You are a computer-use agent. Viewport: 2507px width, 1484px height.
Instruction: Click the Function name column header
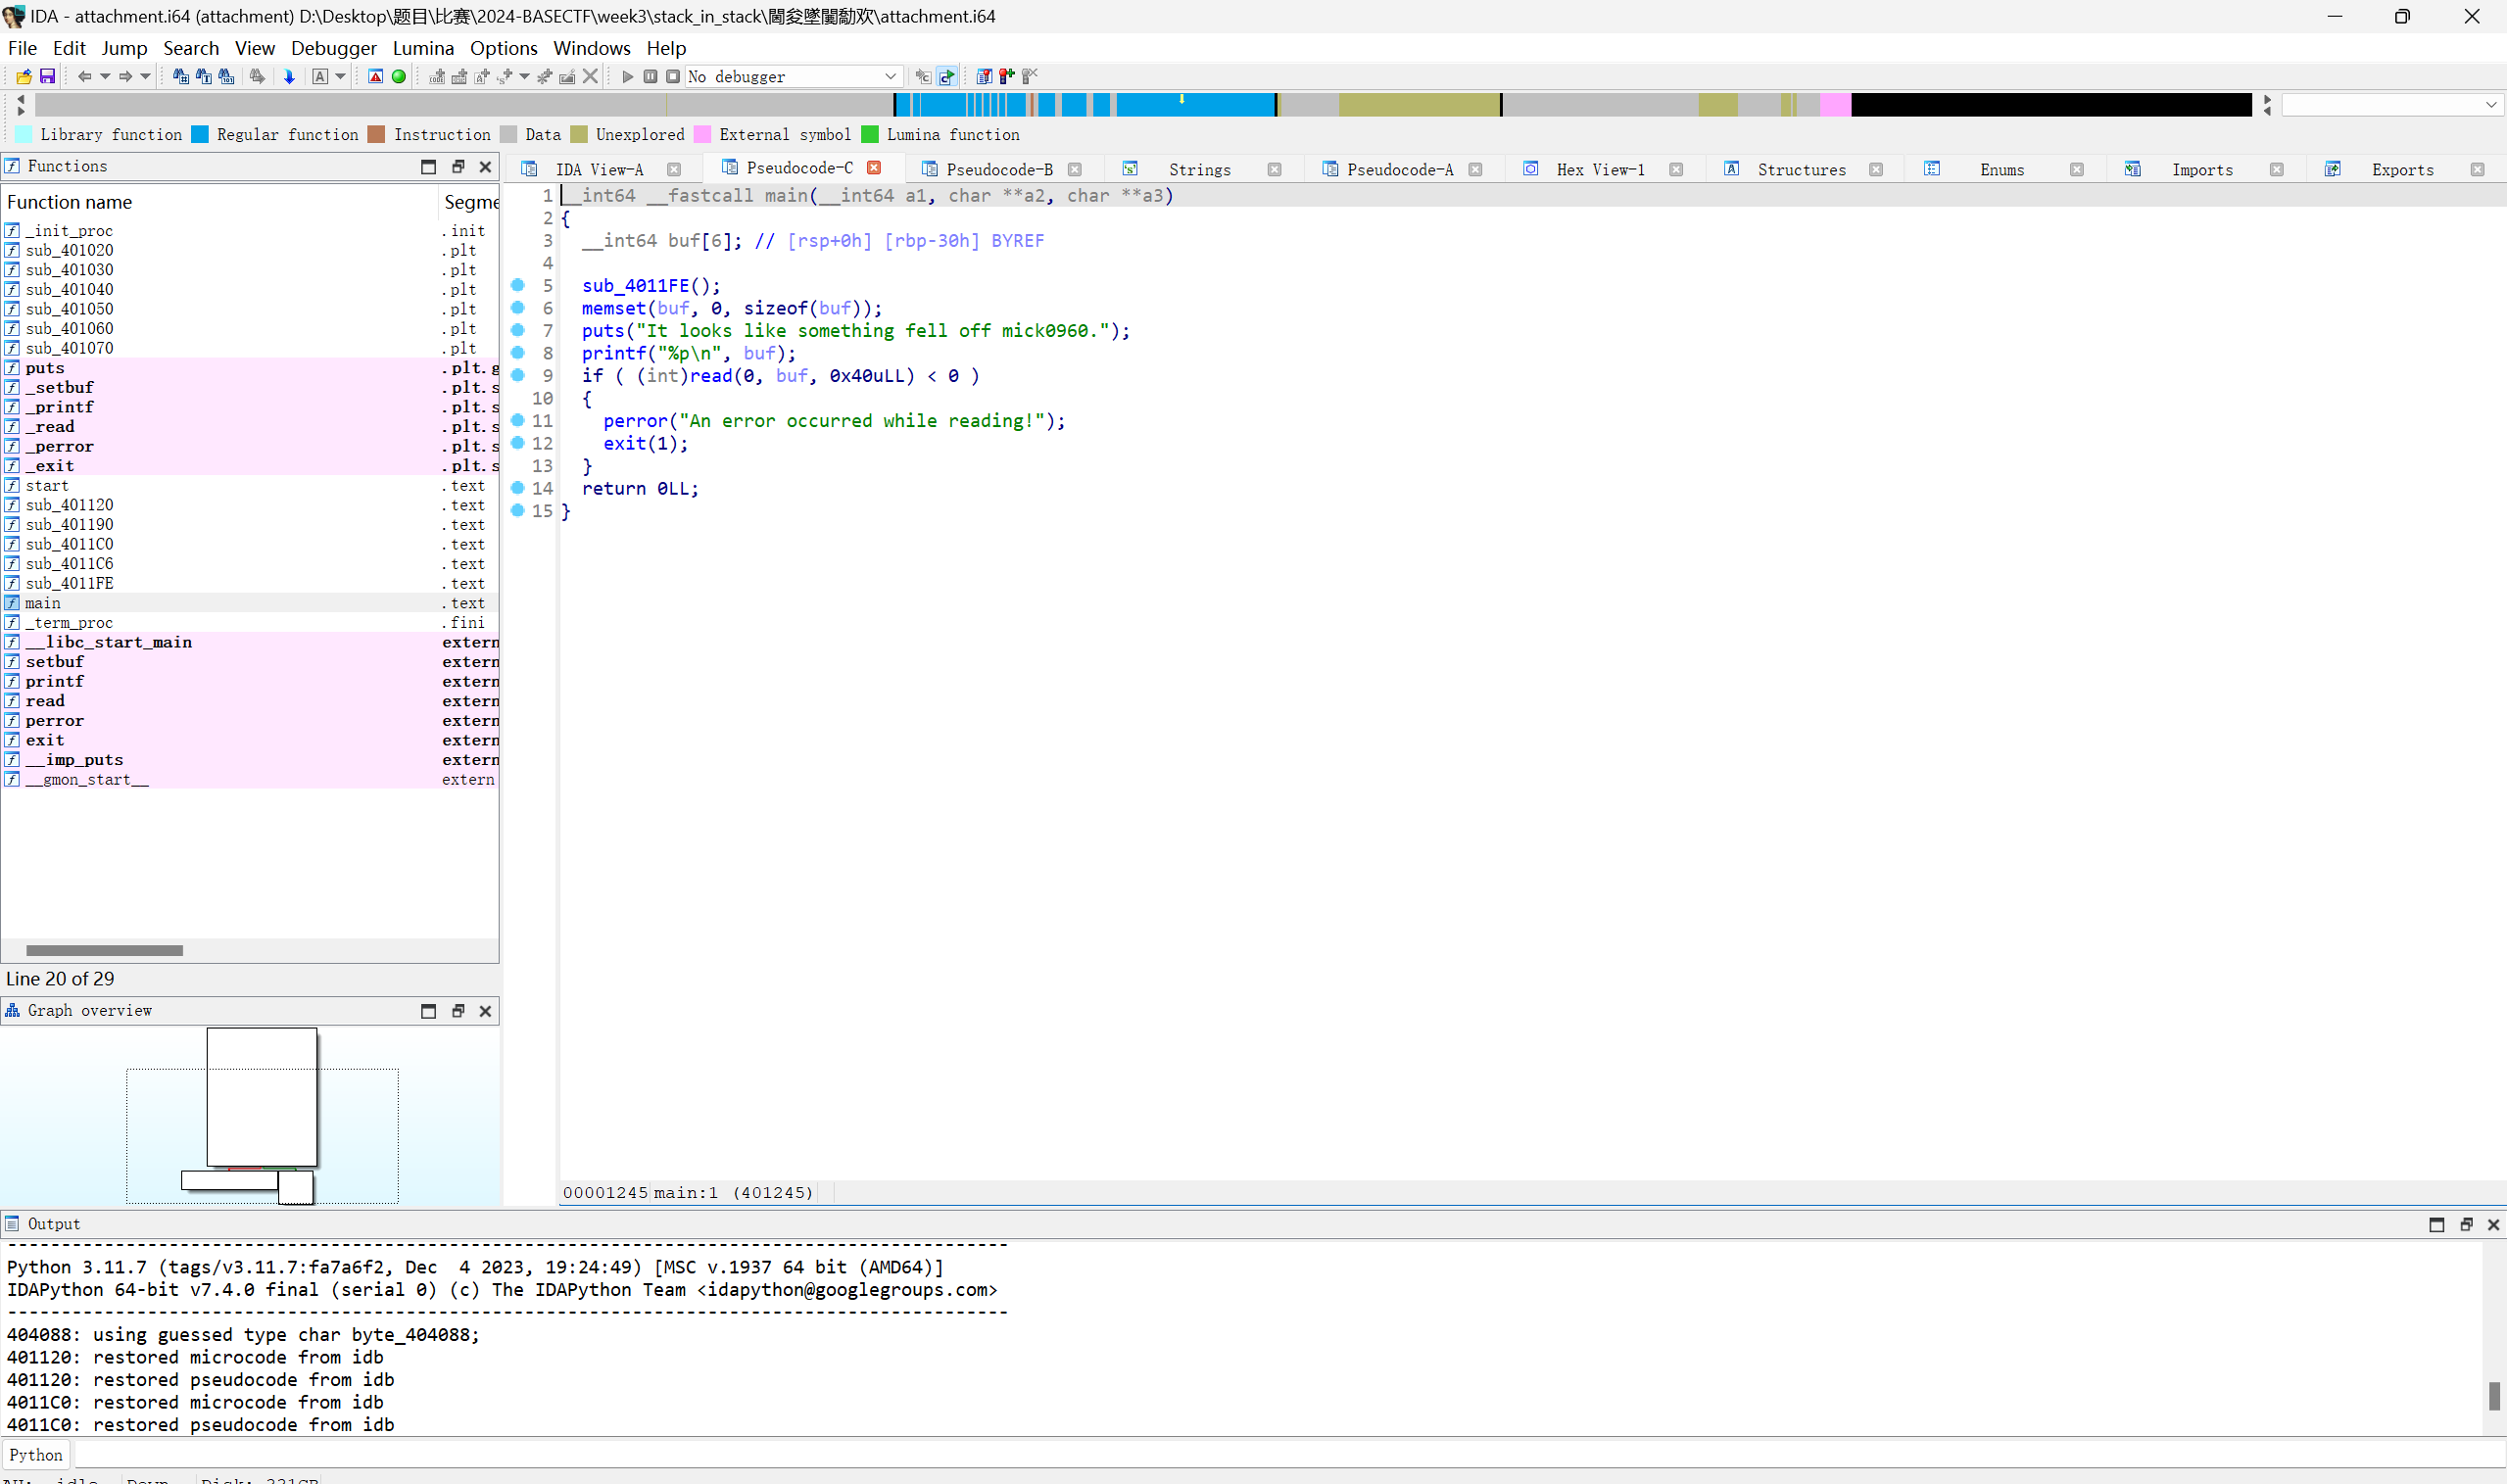219,202
